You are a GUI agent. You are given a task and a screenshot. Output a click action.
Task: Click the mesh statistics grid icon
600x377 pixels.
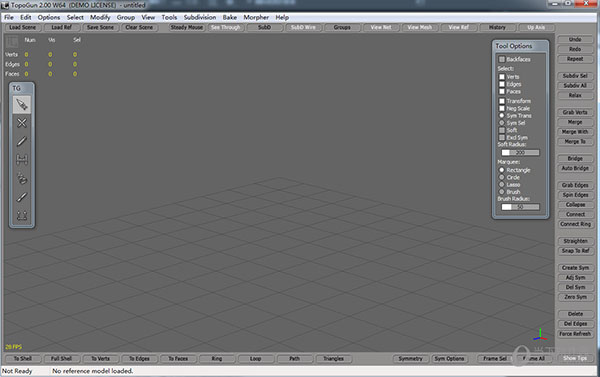click(12, 41)
